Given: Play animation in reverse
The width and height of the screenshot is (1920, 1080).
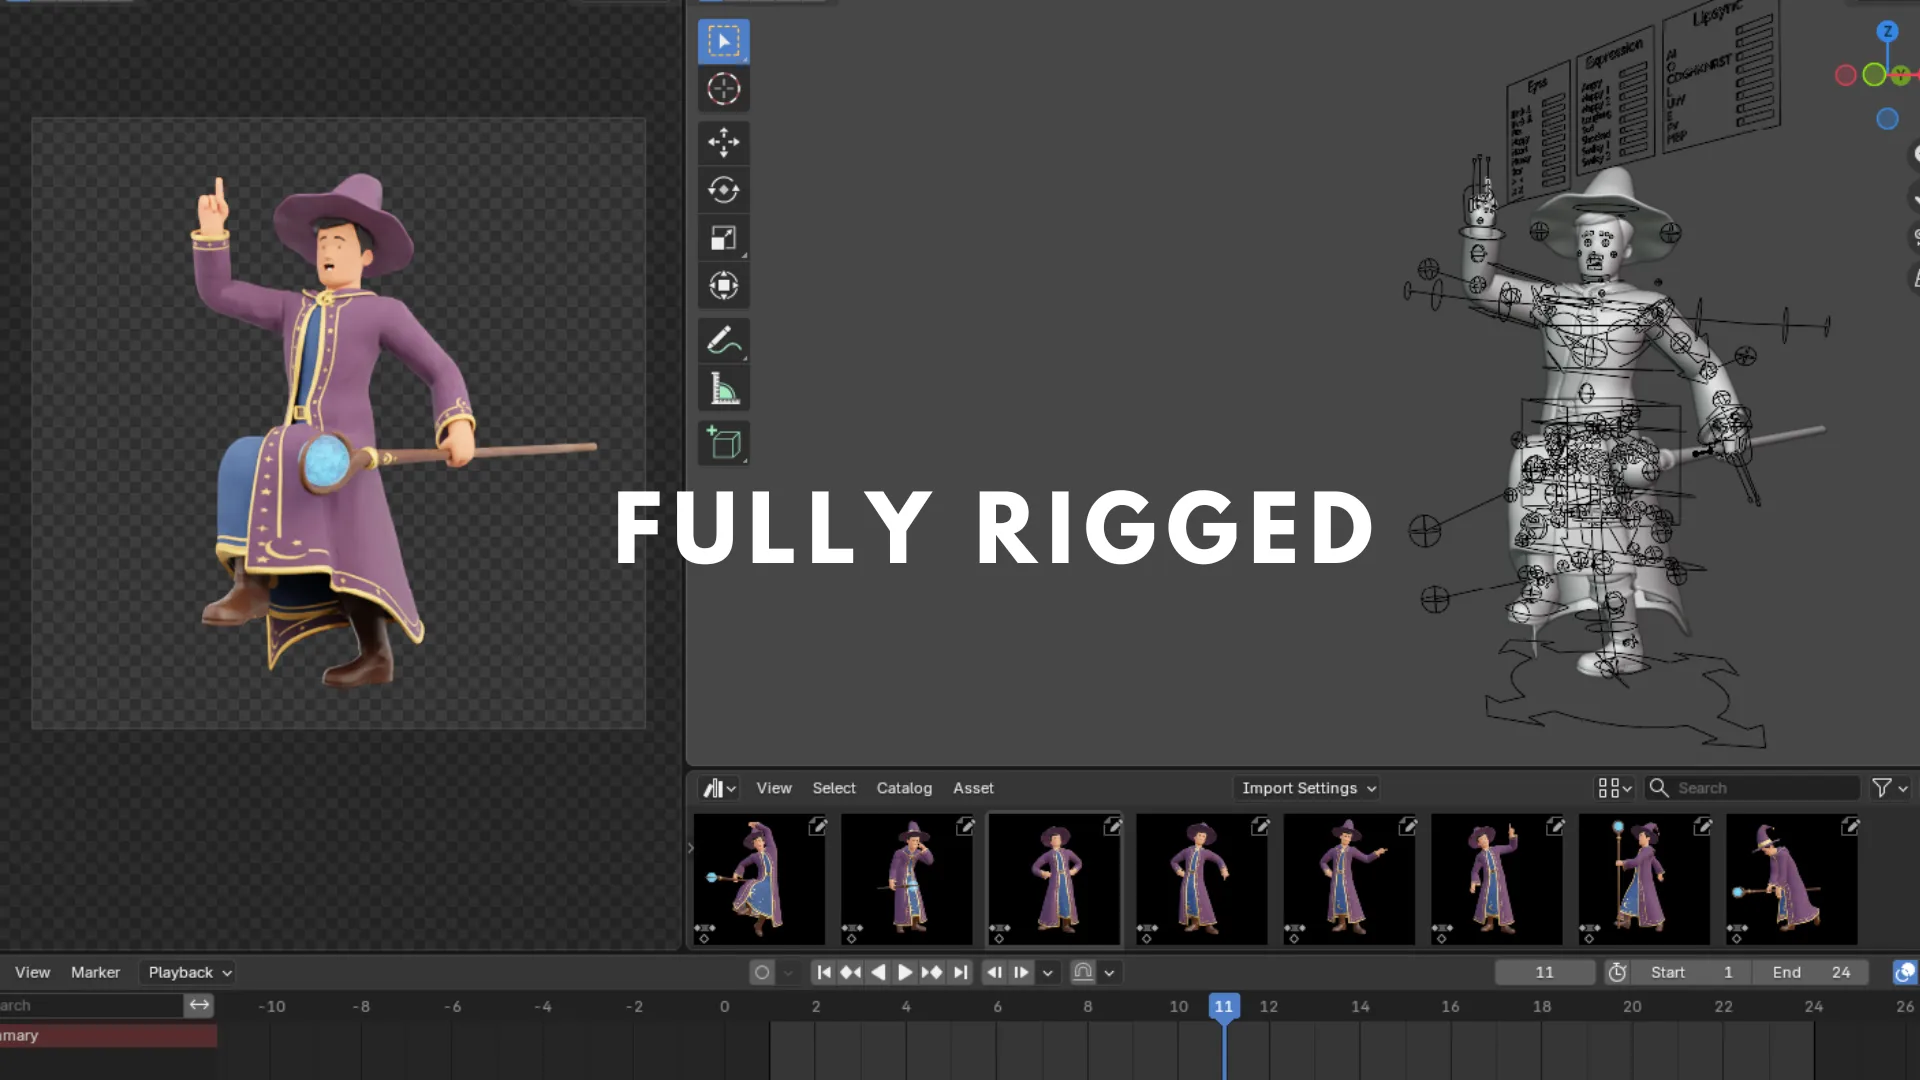Looking at the screenshot, I should click(x=878, y=972).
